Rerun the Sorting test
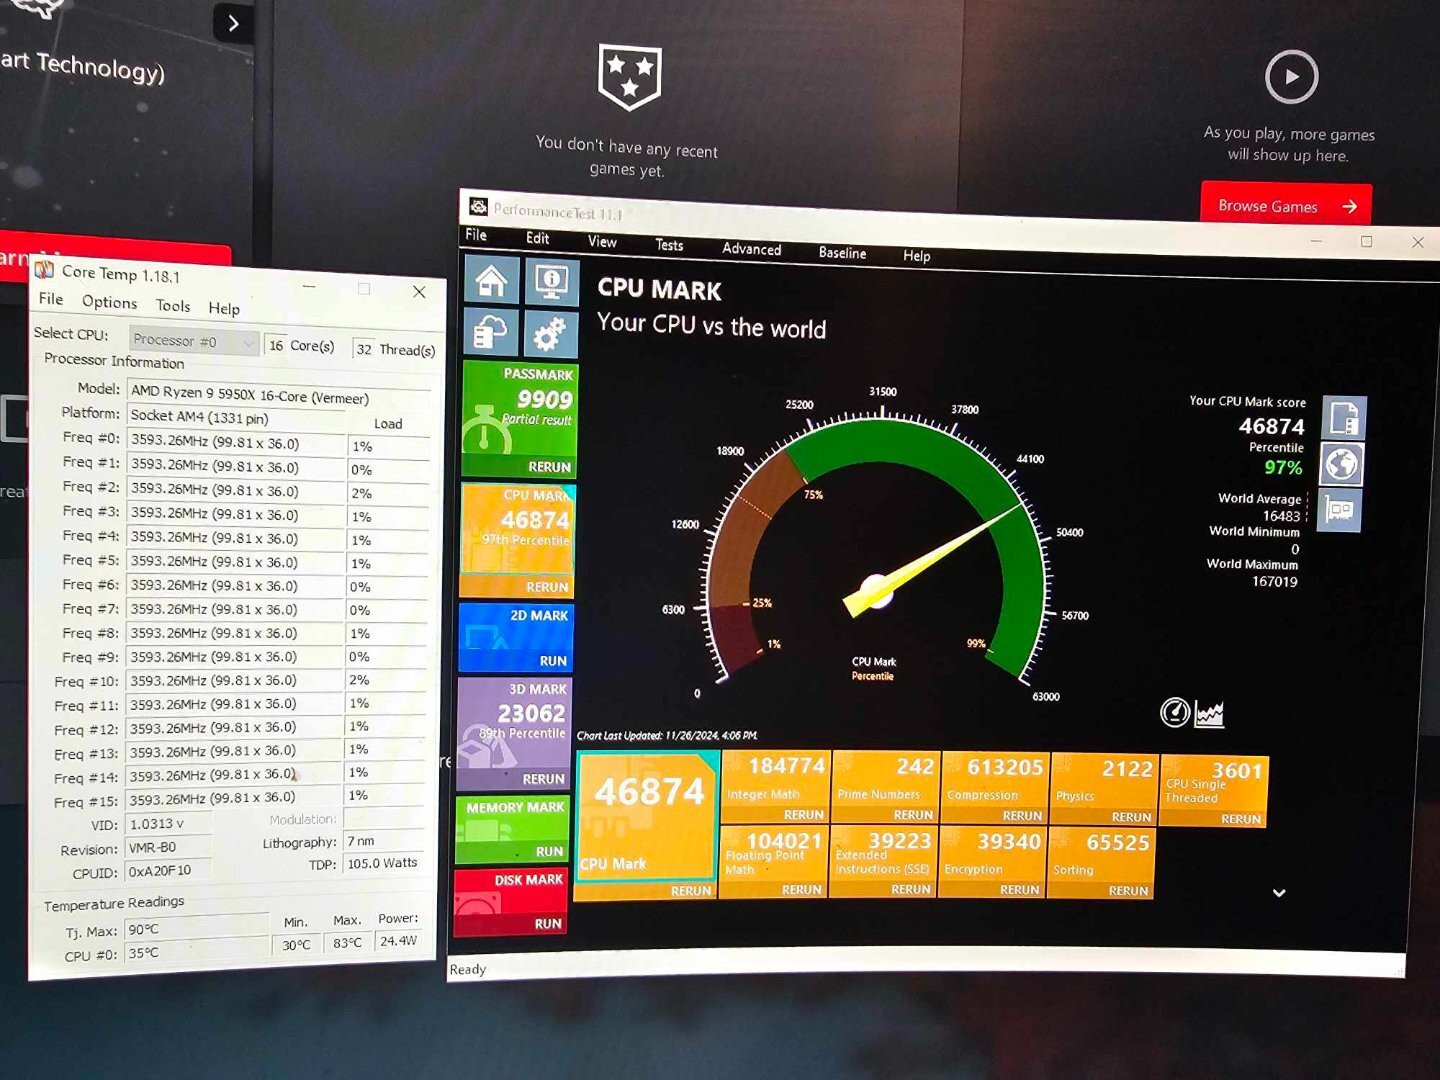The height and width of the screenshot is (1080, 1440). tap(1128, 891)
